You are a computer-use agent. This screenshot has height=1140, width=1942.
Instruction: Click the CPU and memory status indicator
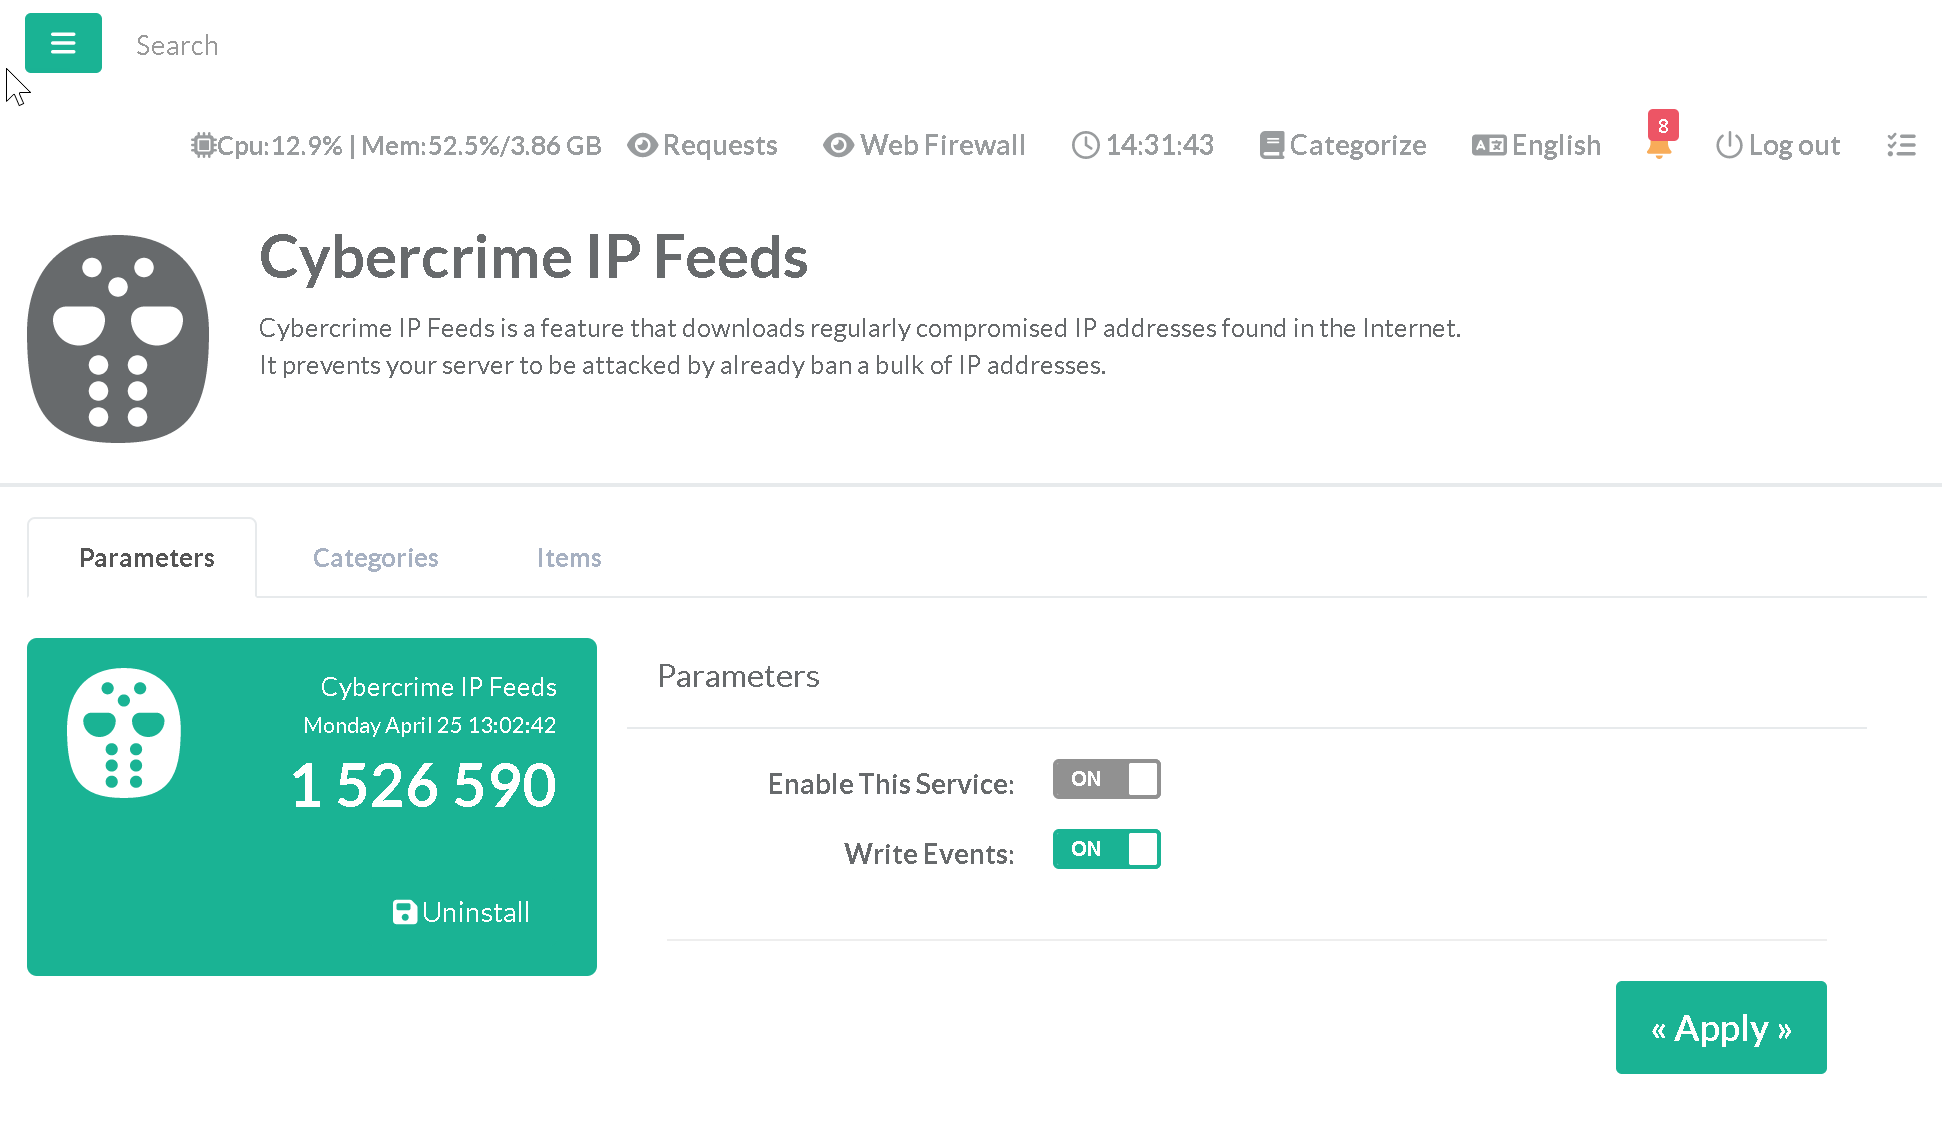pos(396,146)
